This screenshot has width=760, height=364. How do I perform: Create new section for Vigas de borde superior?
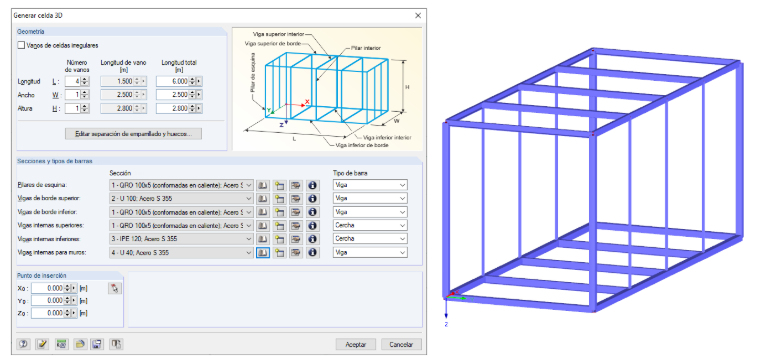279,198
